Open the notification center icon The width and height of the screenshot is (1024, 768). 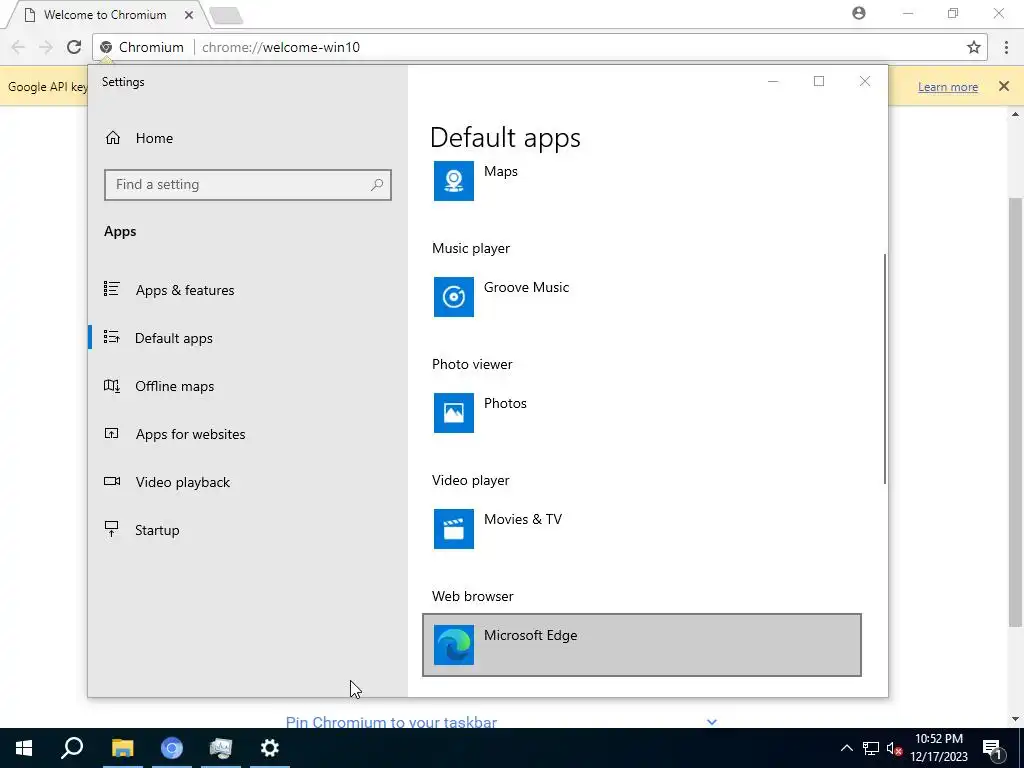[x=992, y=748]
